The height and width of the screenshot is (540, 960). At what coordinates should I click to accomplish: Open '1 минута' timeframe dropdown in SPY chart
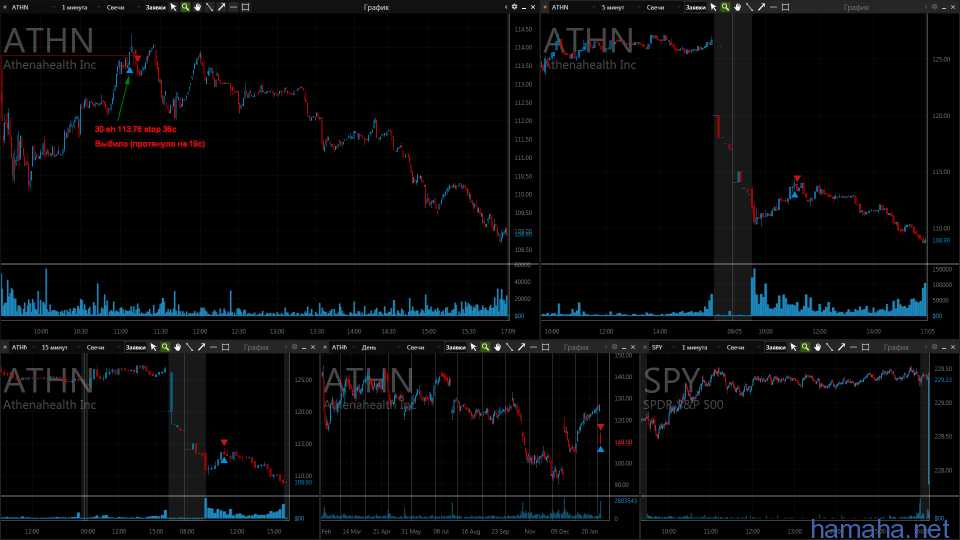click(700, 348)
